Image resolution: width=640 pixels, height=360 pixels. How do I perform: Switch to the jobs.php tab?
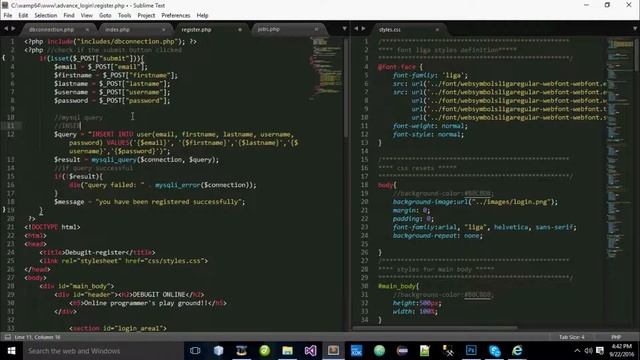point(269,30)
